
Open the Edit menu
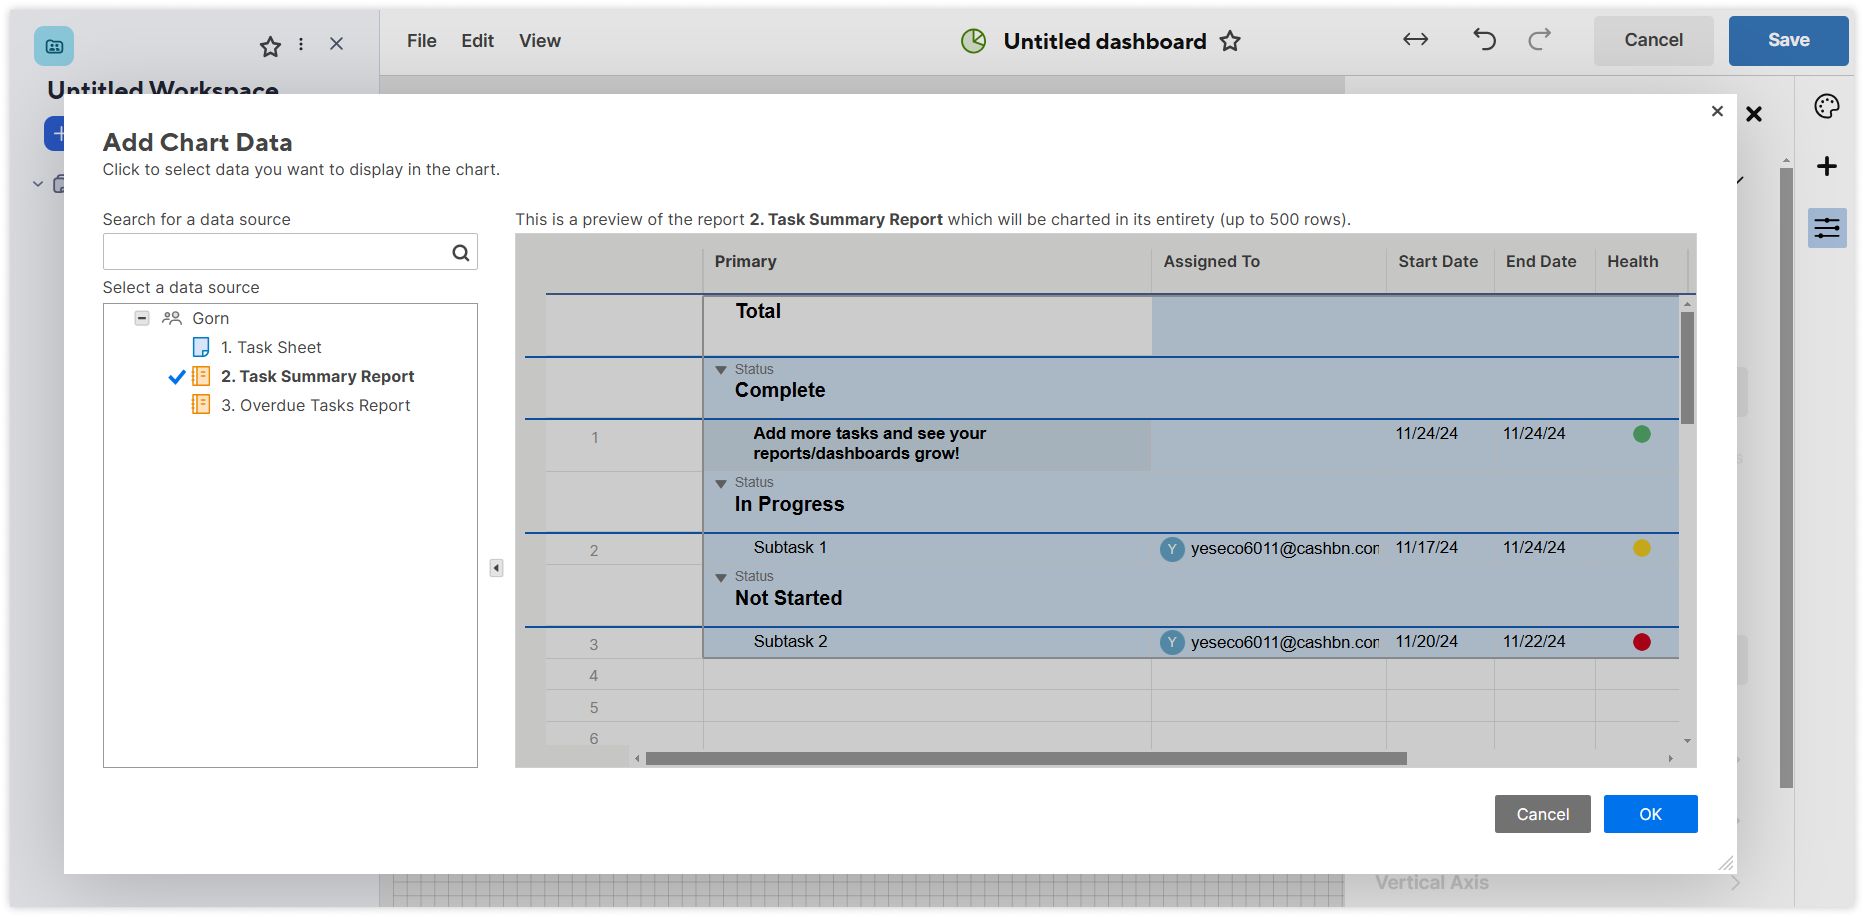(x=477, y=41)
